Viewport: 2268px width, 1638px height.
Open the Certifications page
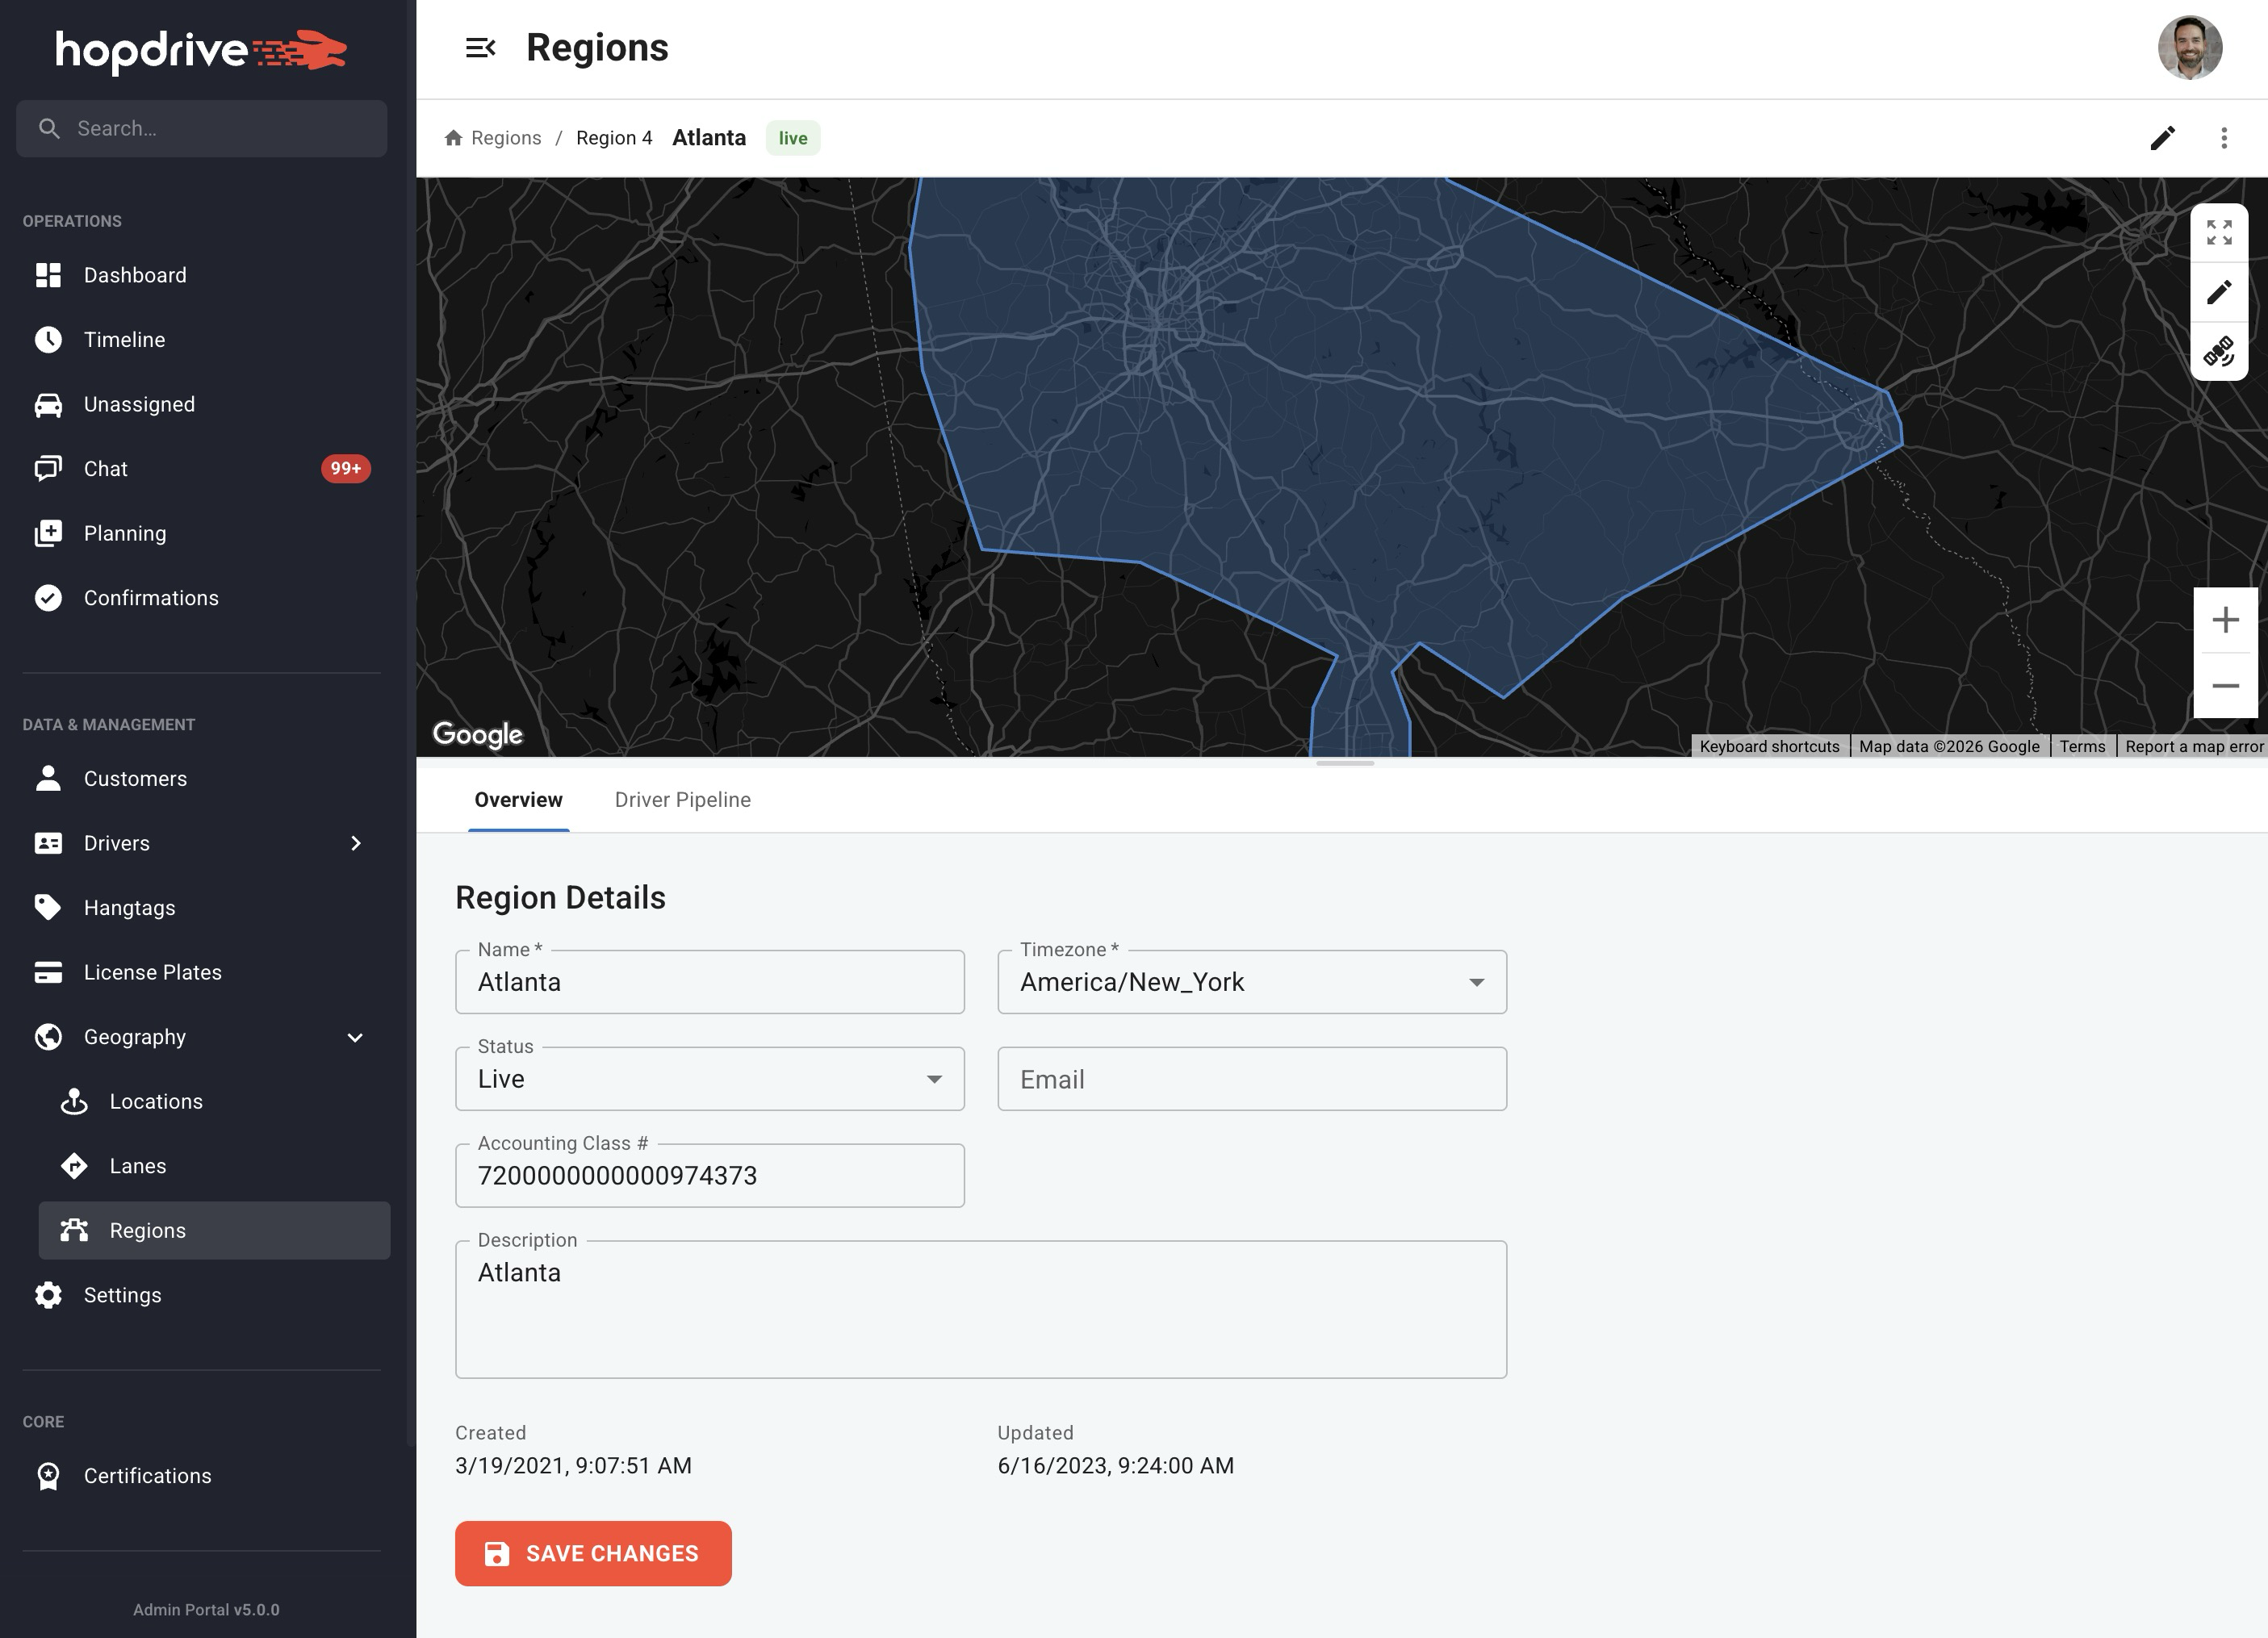(x=147, y=1475)
